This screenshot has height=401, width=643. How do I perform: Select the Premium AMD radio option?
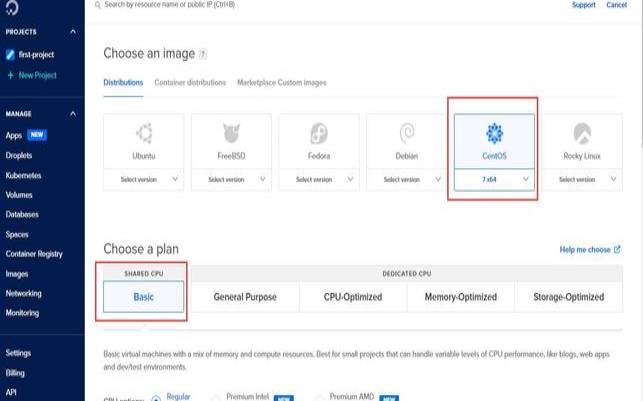tap(319, 398)
